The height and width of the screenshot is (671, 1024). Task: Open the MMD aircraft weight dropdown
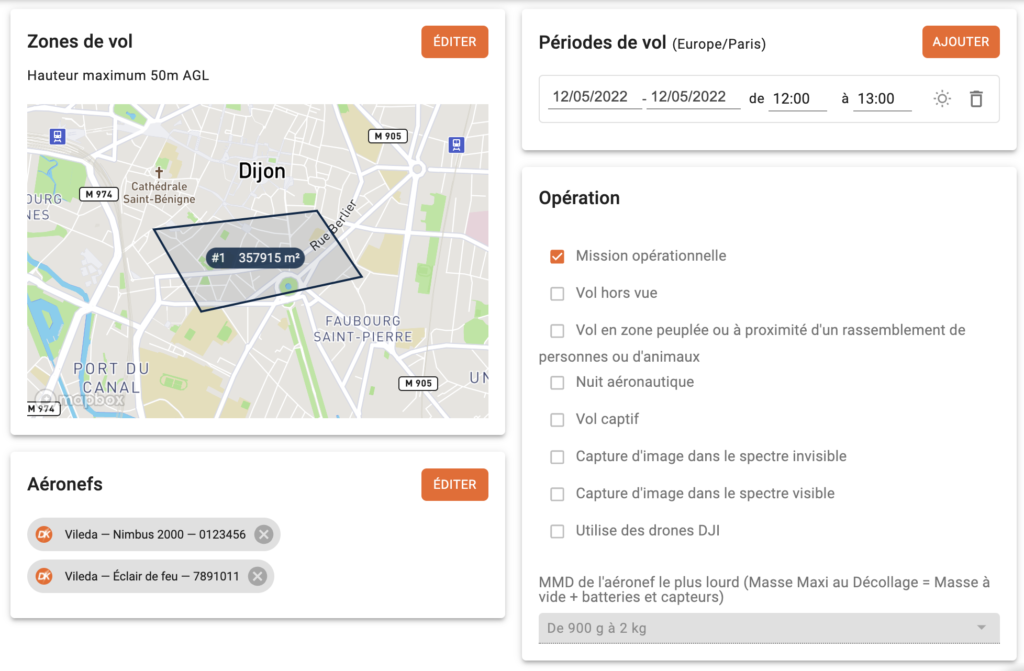pos(768,628)
